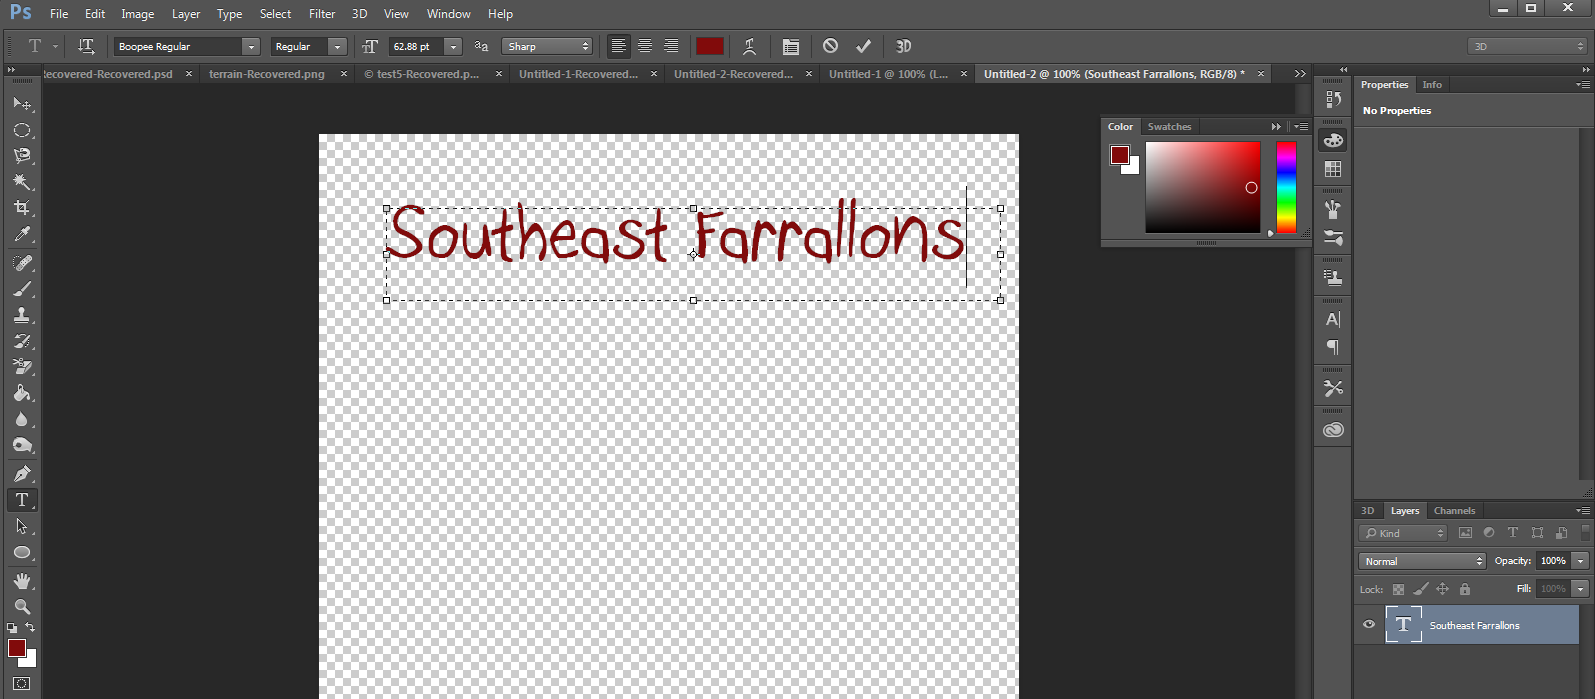1595x699 pixels.
Task: Switch to the Swatches tab
Action: click(x=1169, y=127)
